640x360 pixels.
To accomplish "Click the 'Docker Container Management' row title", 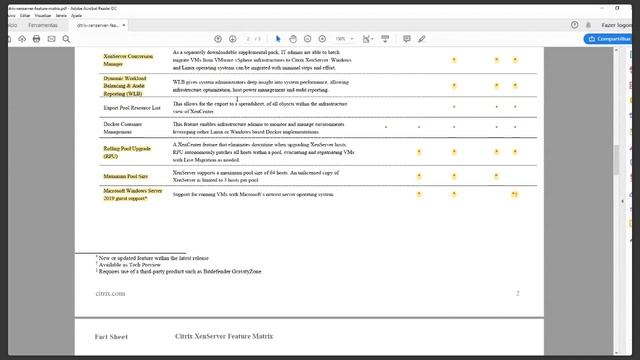I will coord(122,128).
